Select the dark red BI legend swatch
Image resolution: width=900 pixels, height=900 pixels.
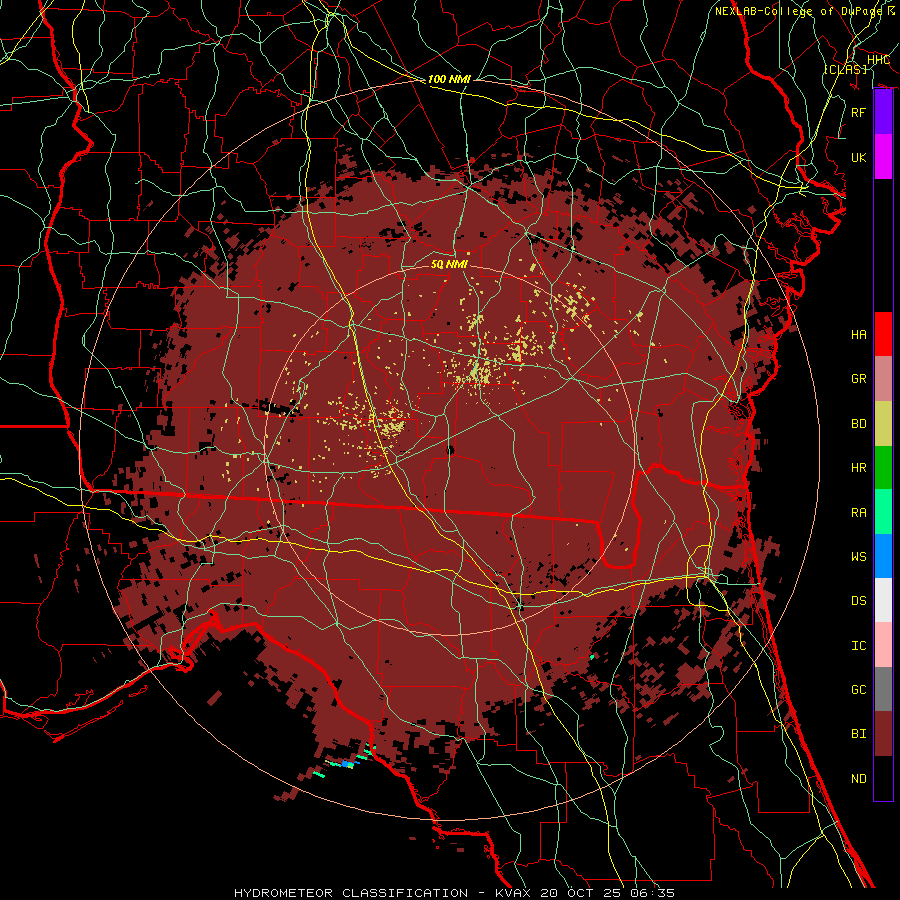point(883,734)
